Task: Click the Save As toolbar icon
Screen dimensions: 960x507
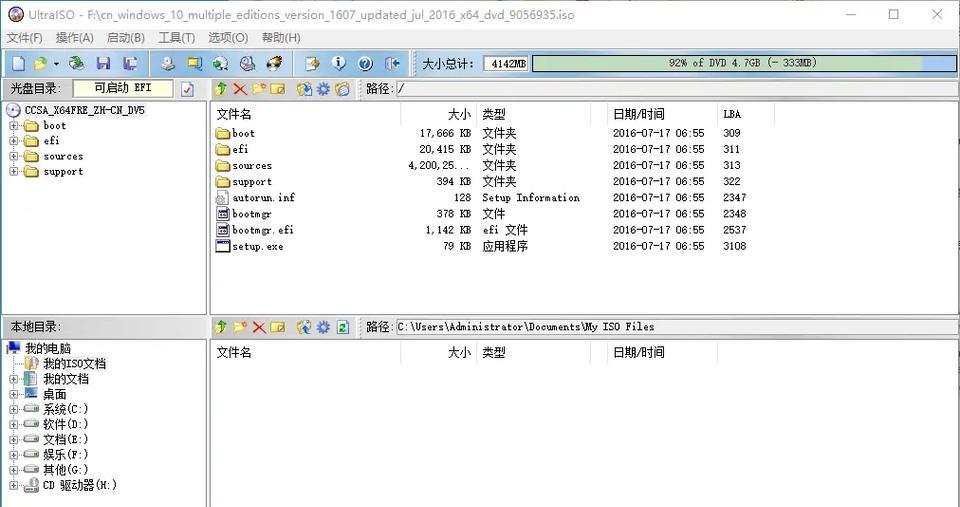Action: pos(129,63)
